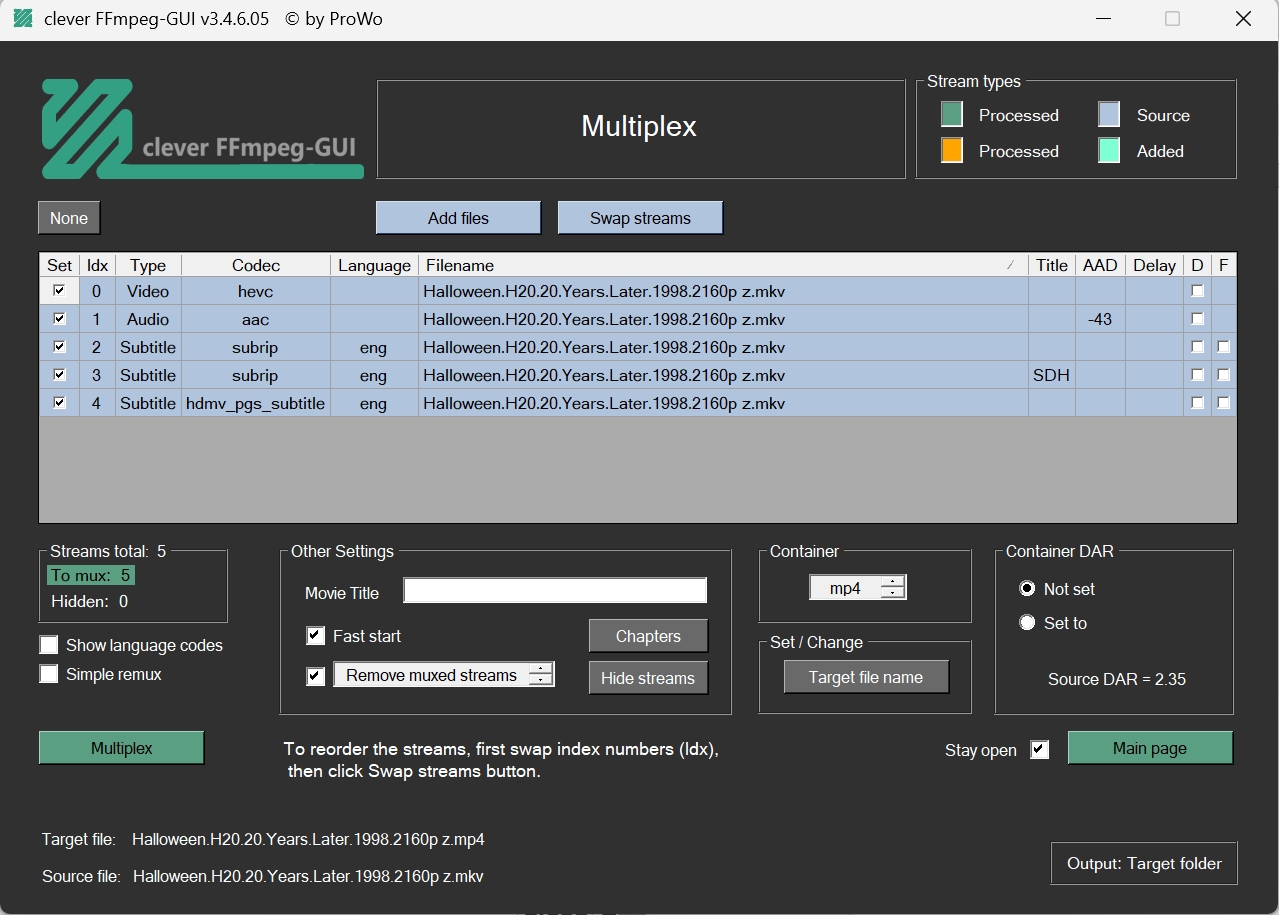This screenshot has height=915, width=1279.
Task: Click the Language column header
Action: (374, 265)
